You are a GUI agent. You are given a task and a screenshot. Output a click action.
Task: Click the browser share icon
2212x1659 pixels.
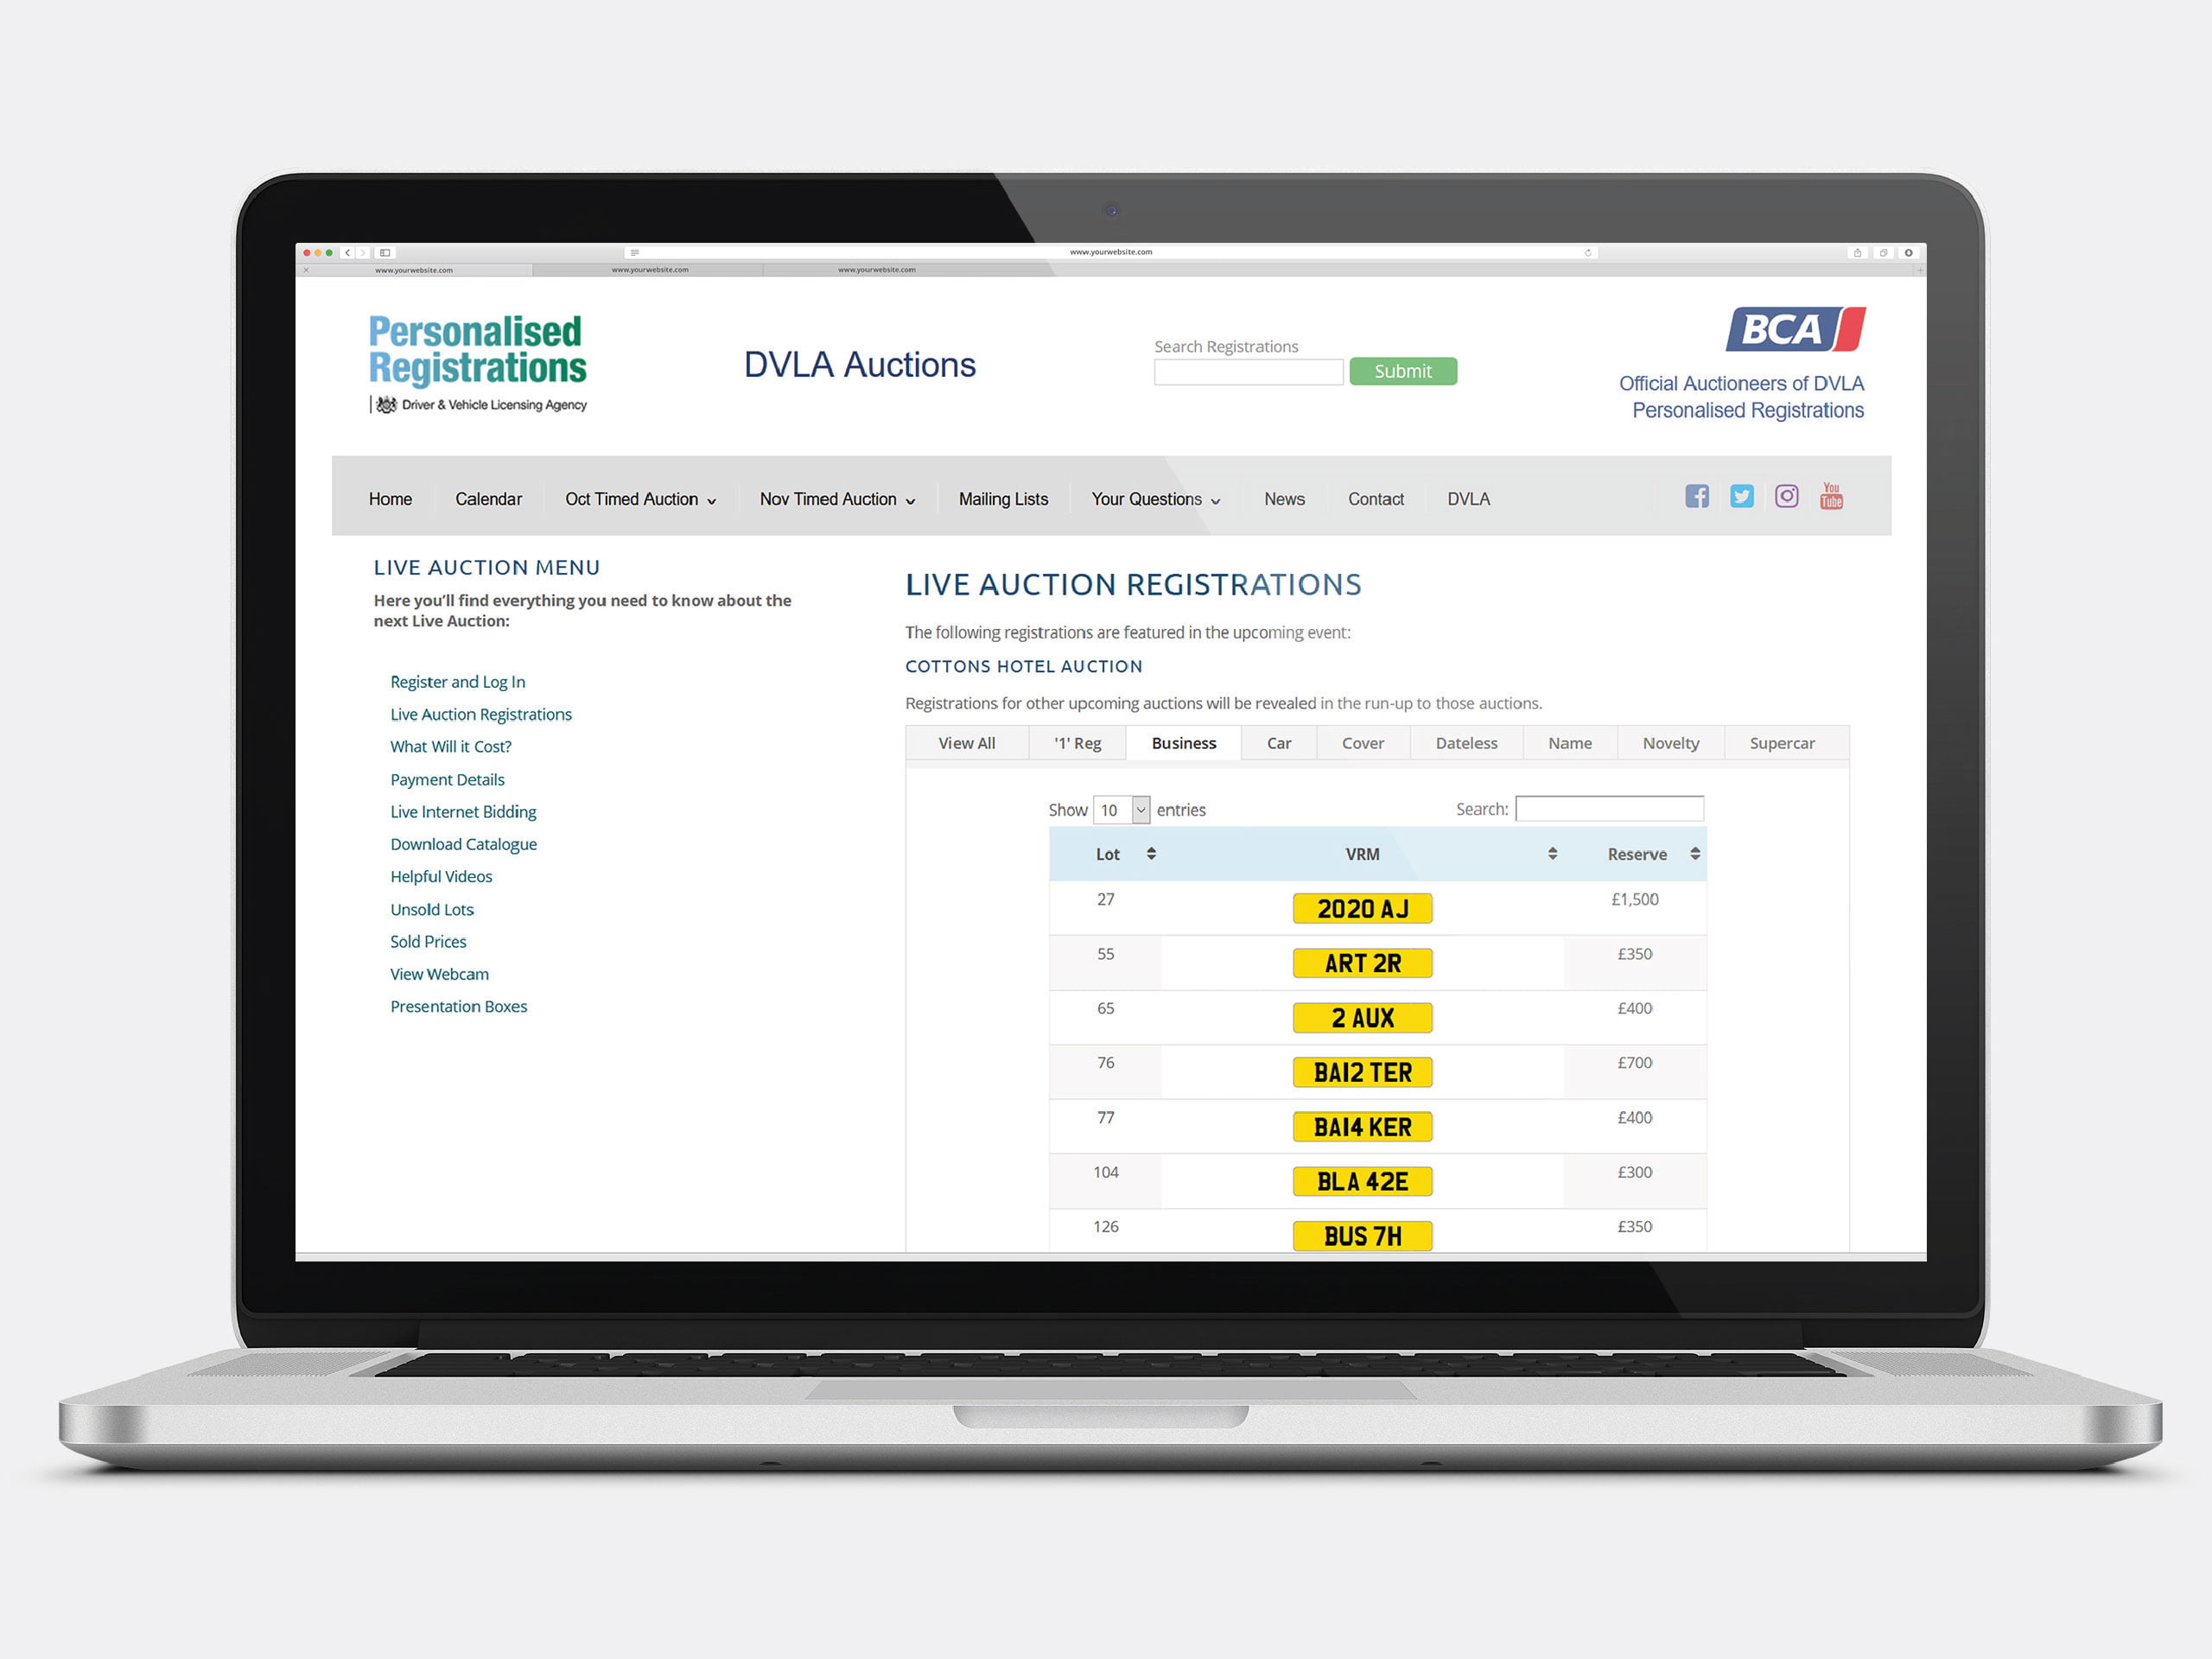point(1857,253)
